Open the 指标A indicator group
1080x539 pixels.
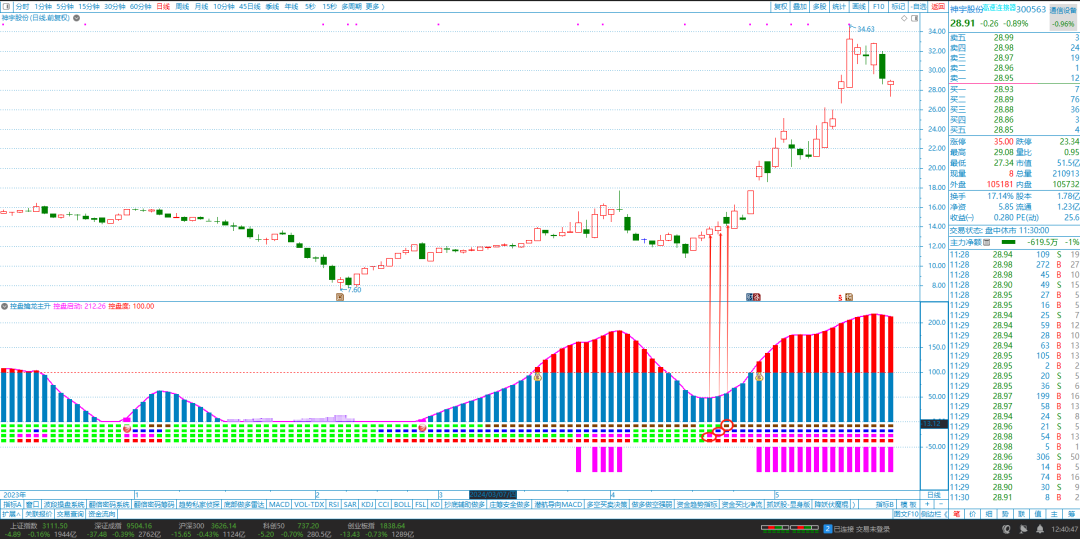point(11,504)
